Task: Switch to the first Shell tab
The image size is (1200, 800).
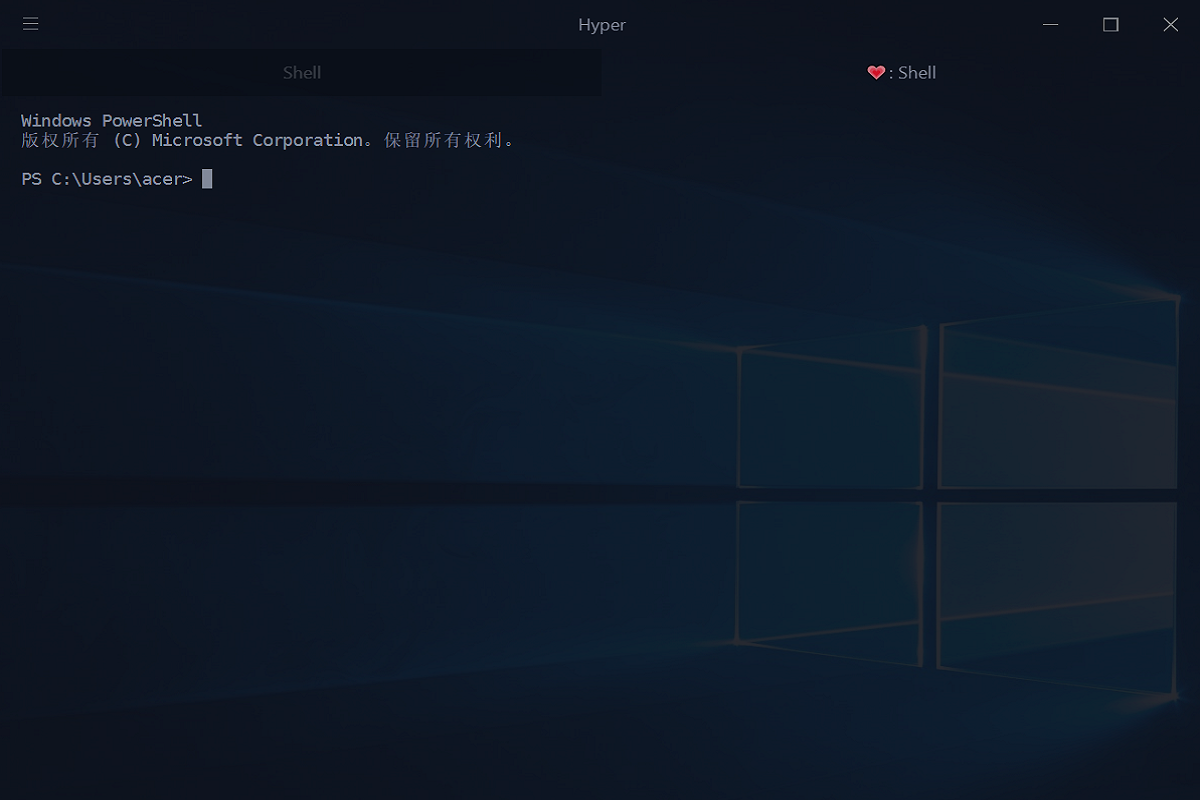Action: tap(301, 72)
